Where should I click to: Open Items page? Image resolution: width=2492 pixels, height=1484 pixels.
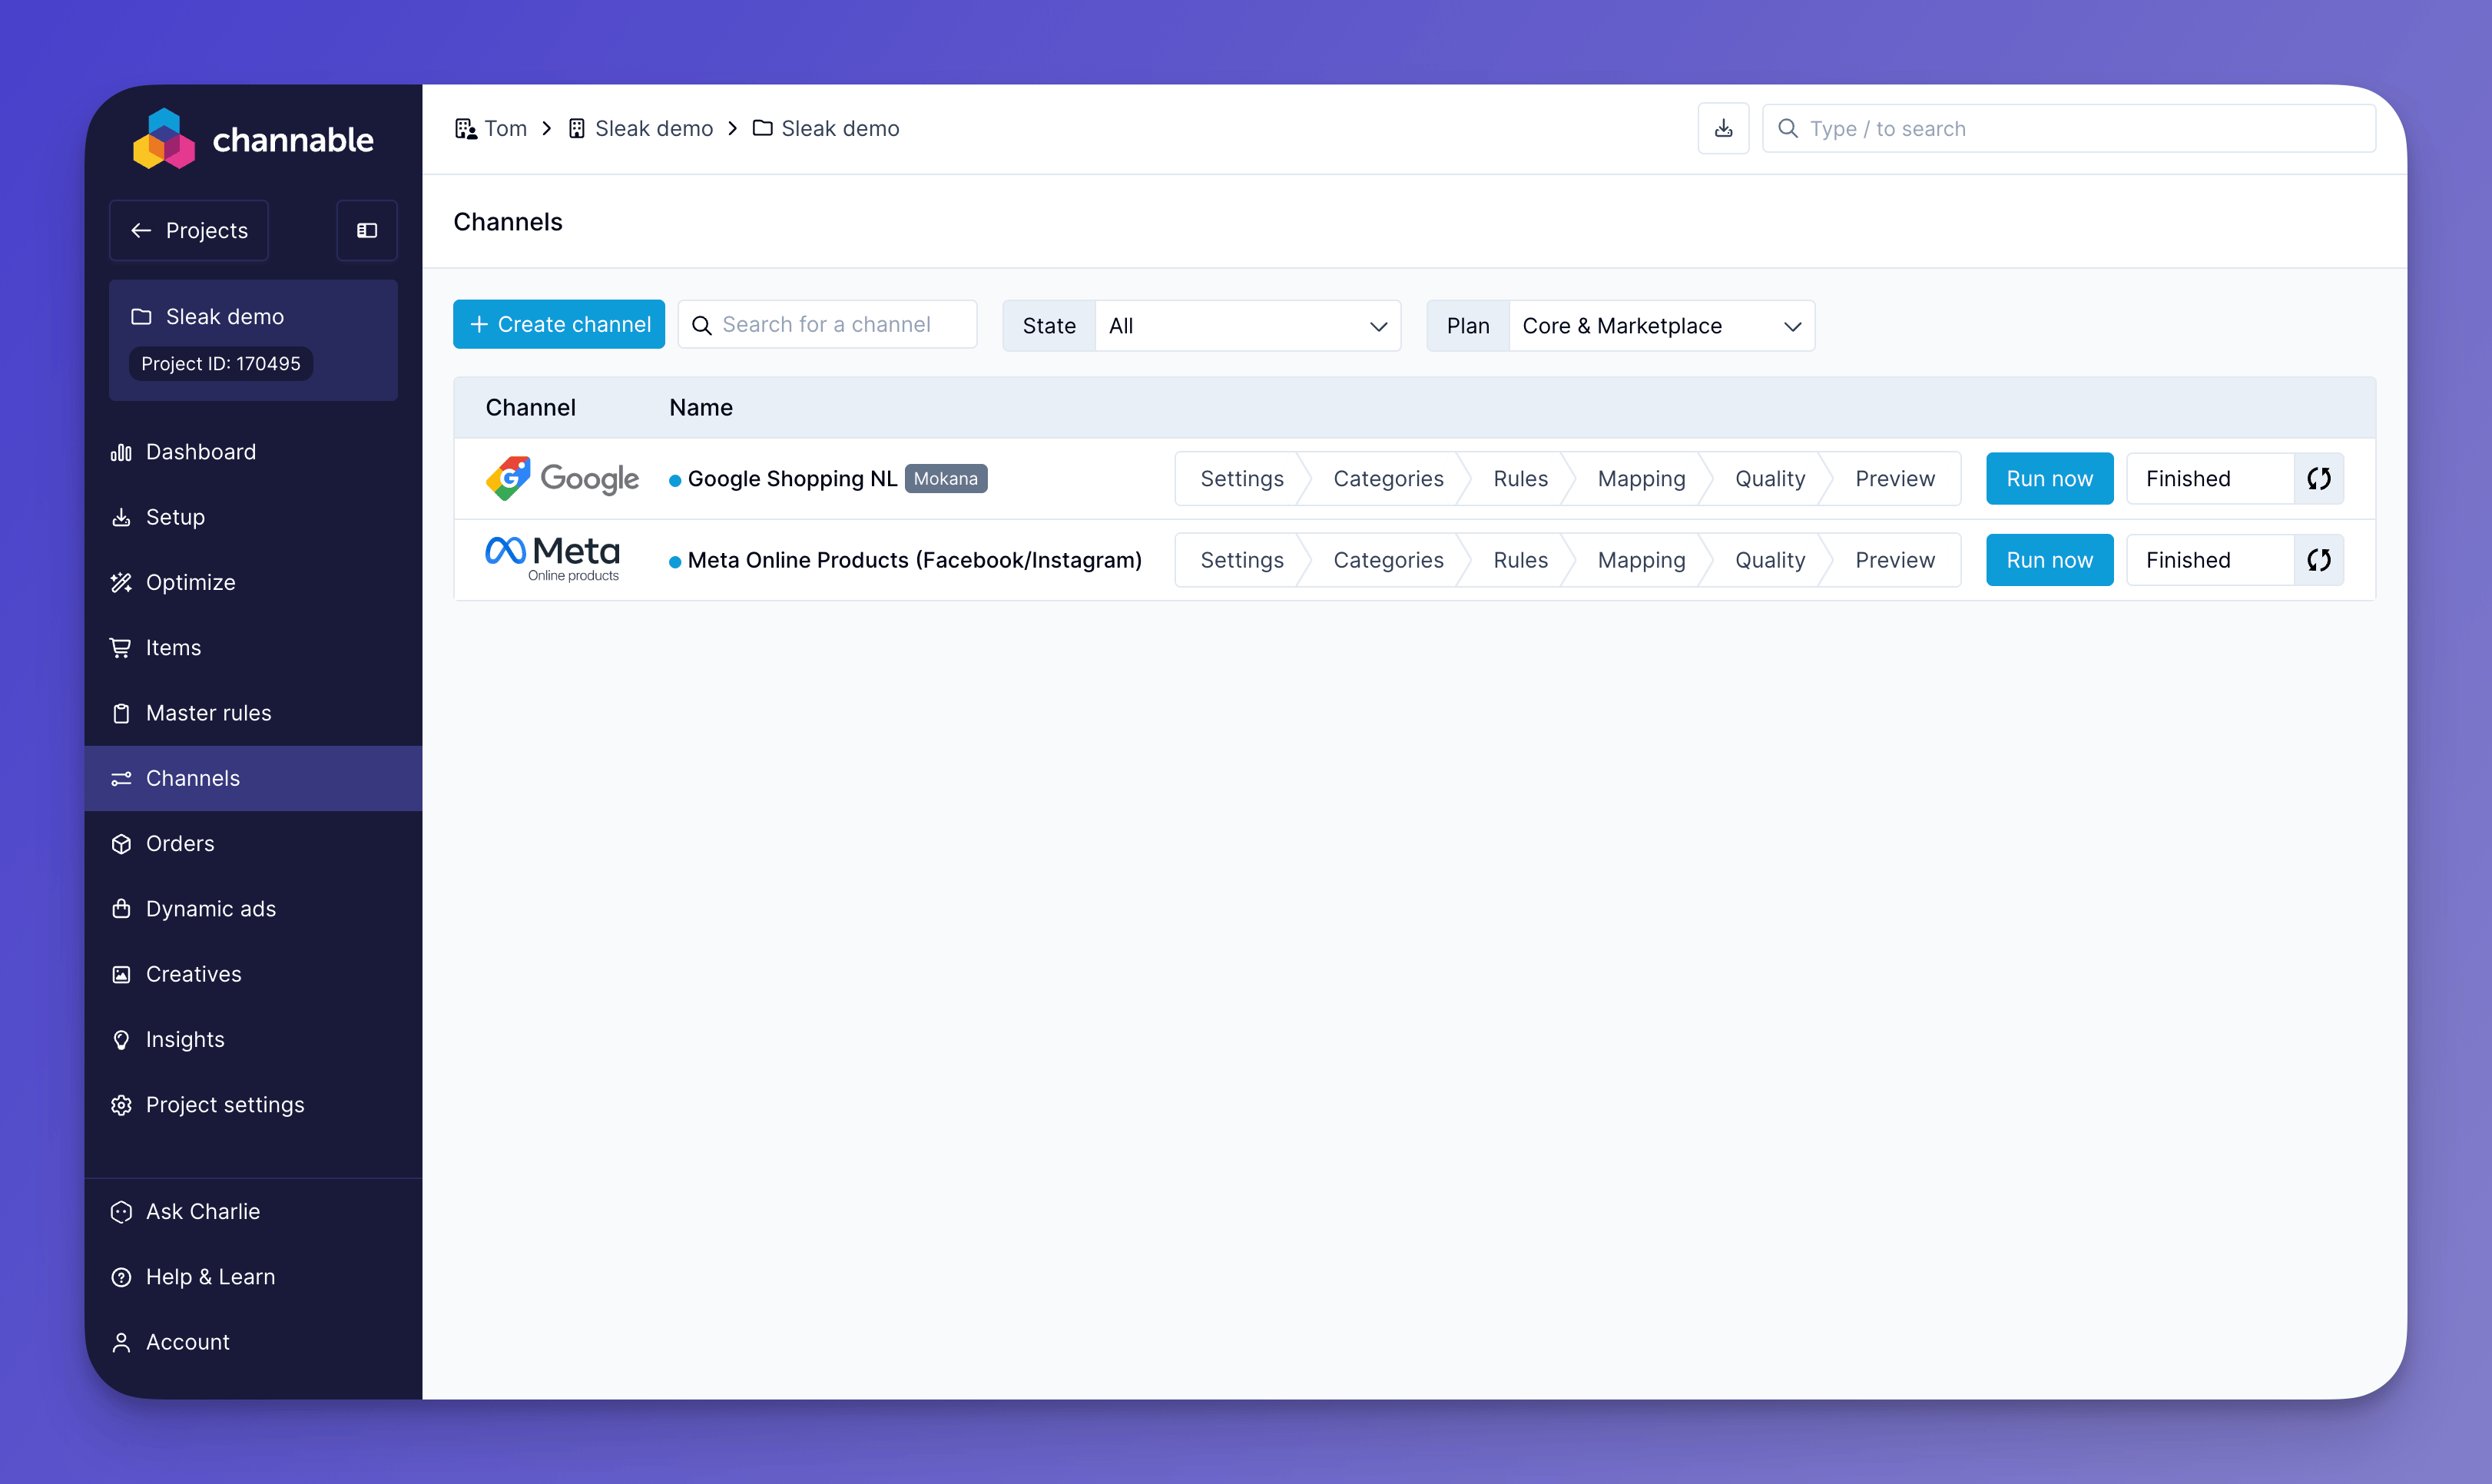(253, 647)
